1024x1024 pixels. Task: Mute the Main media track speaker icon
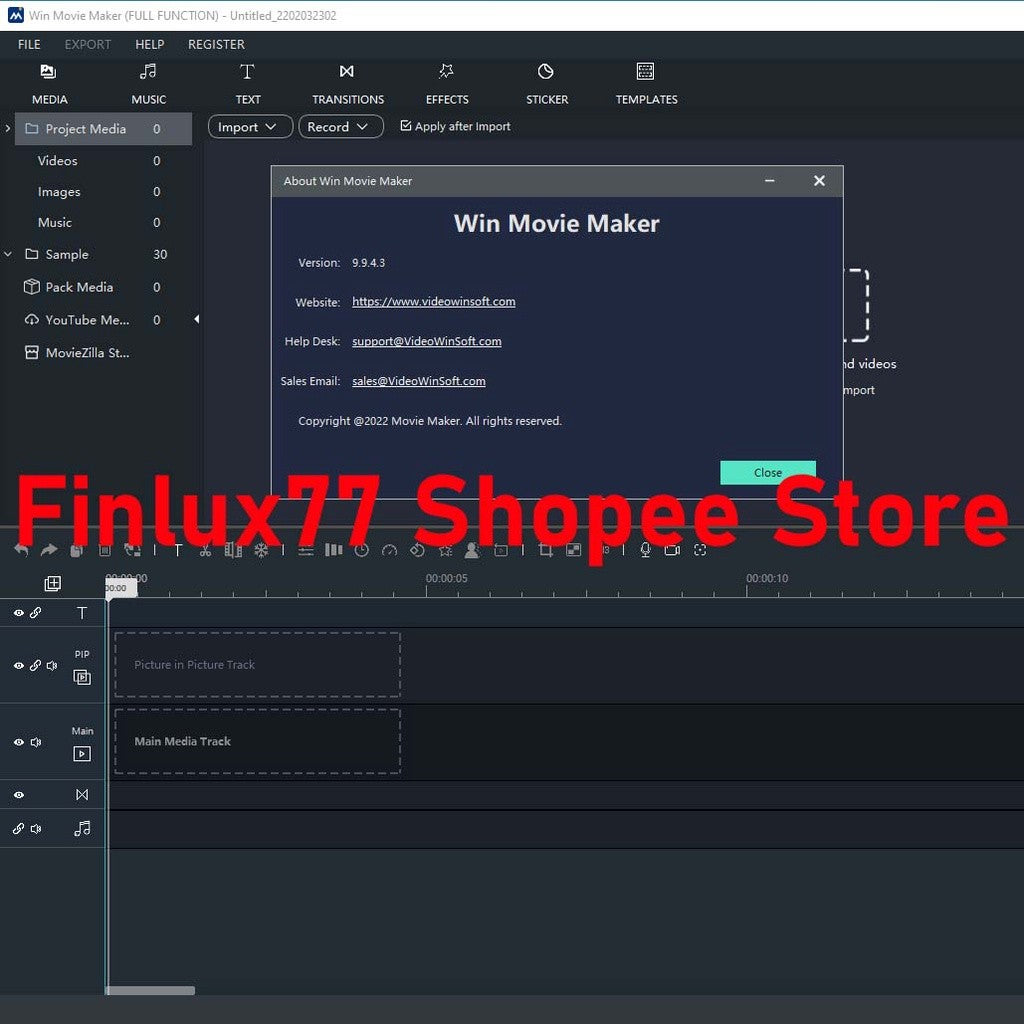pyautogui.click(x=36, y=742)
